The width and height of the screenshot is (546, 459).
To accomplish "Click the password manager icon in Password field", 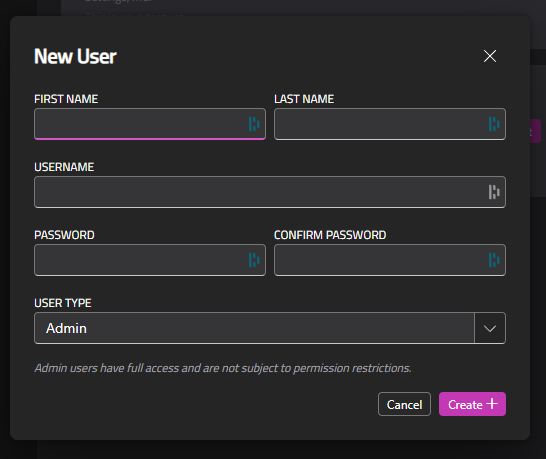I will [x=254, y=260].
